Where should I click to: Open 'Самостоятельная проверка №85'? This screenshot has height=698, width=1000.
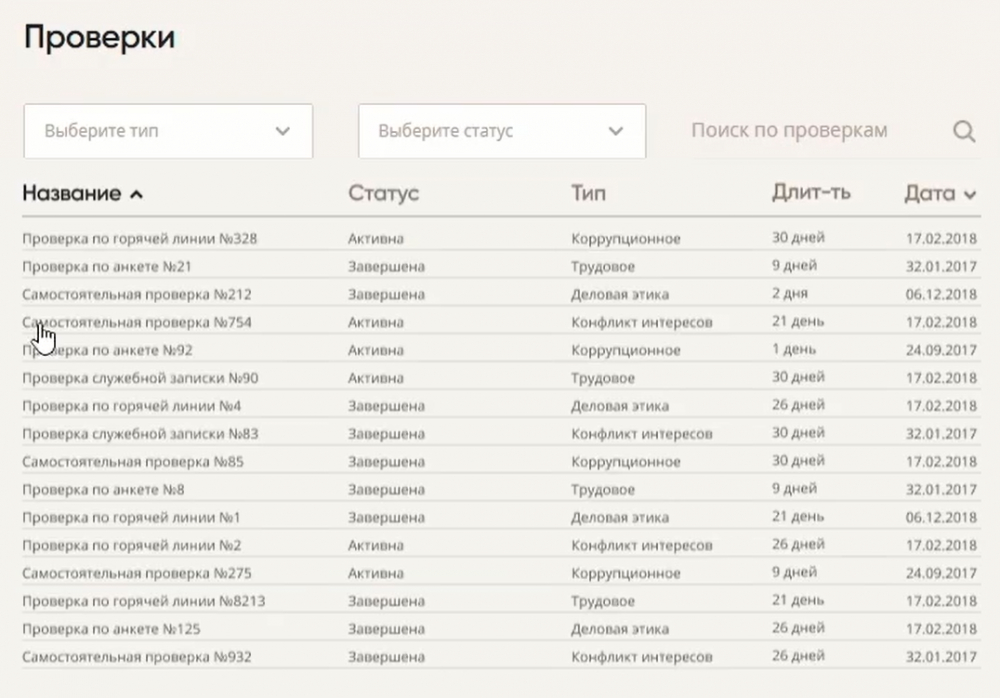[x=133, y=463]
